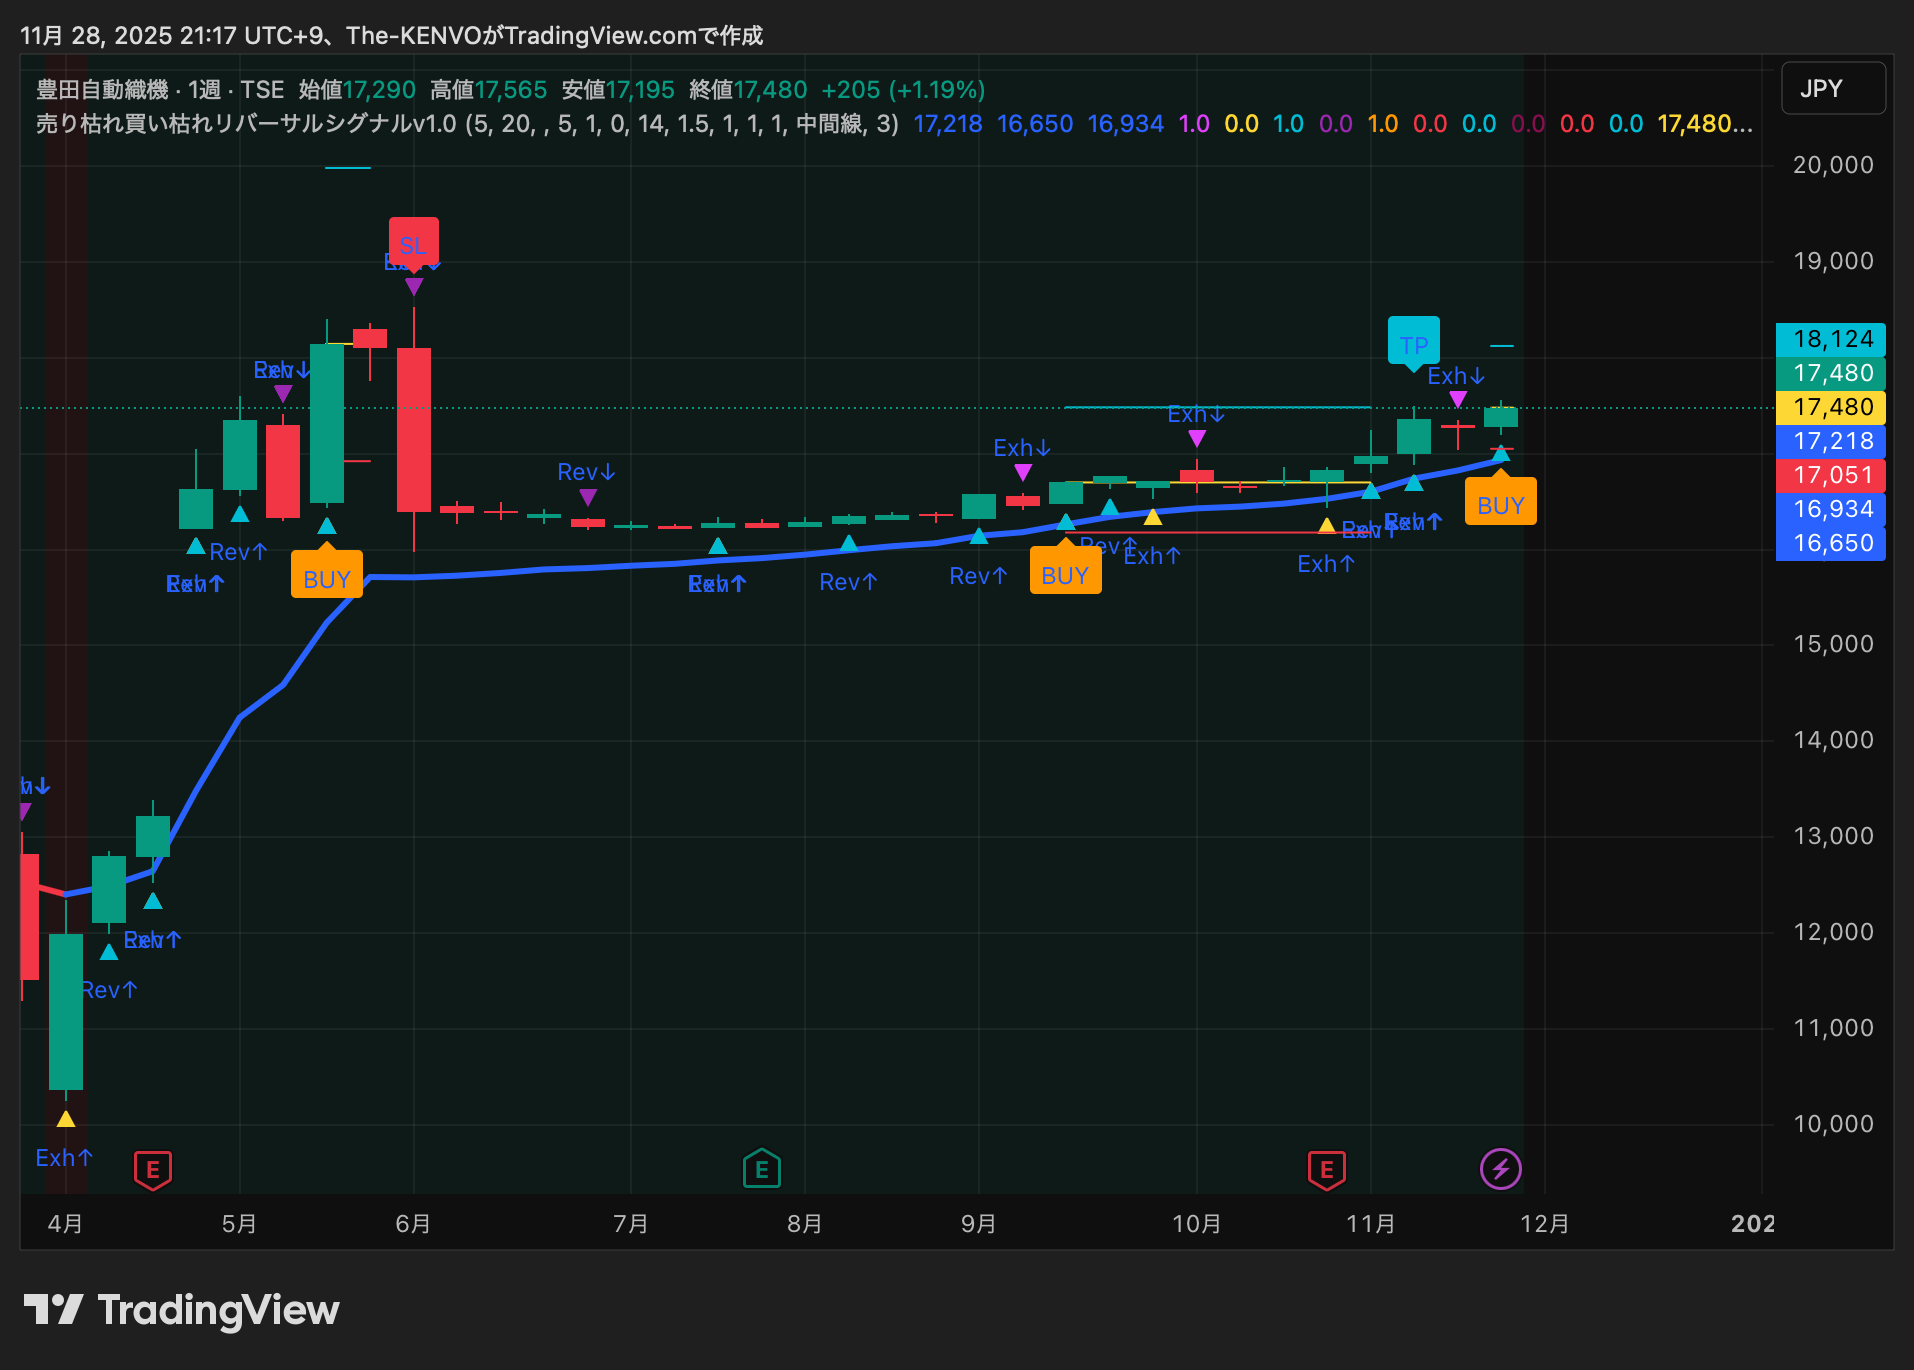Click the TradingView logo
Viewport: 1914px width, 1370px height.
pos(182,1310)
